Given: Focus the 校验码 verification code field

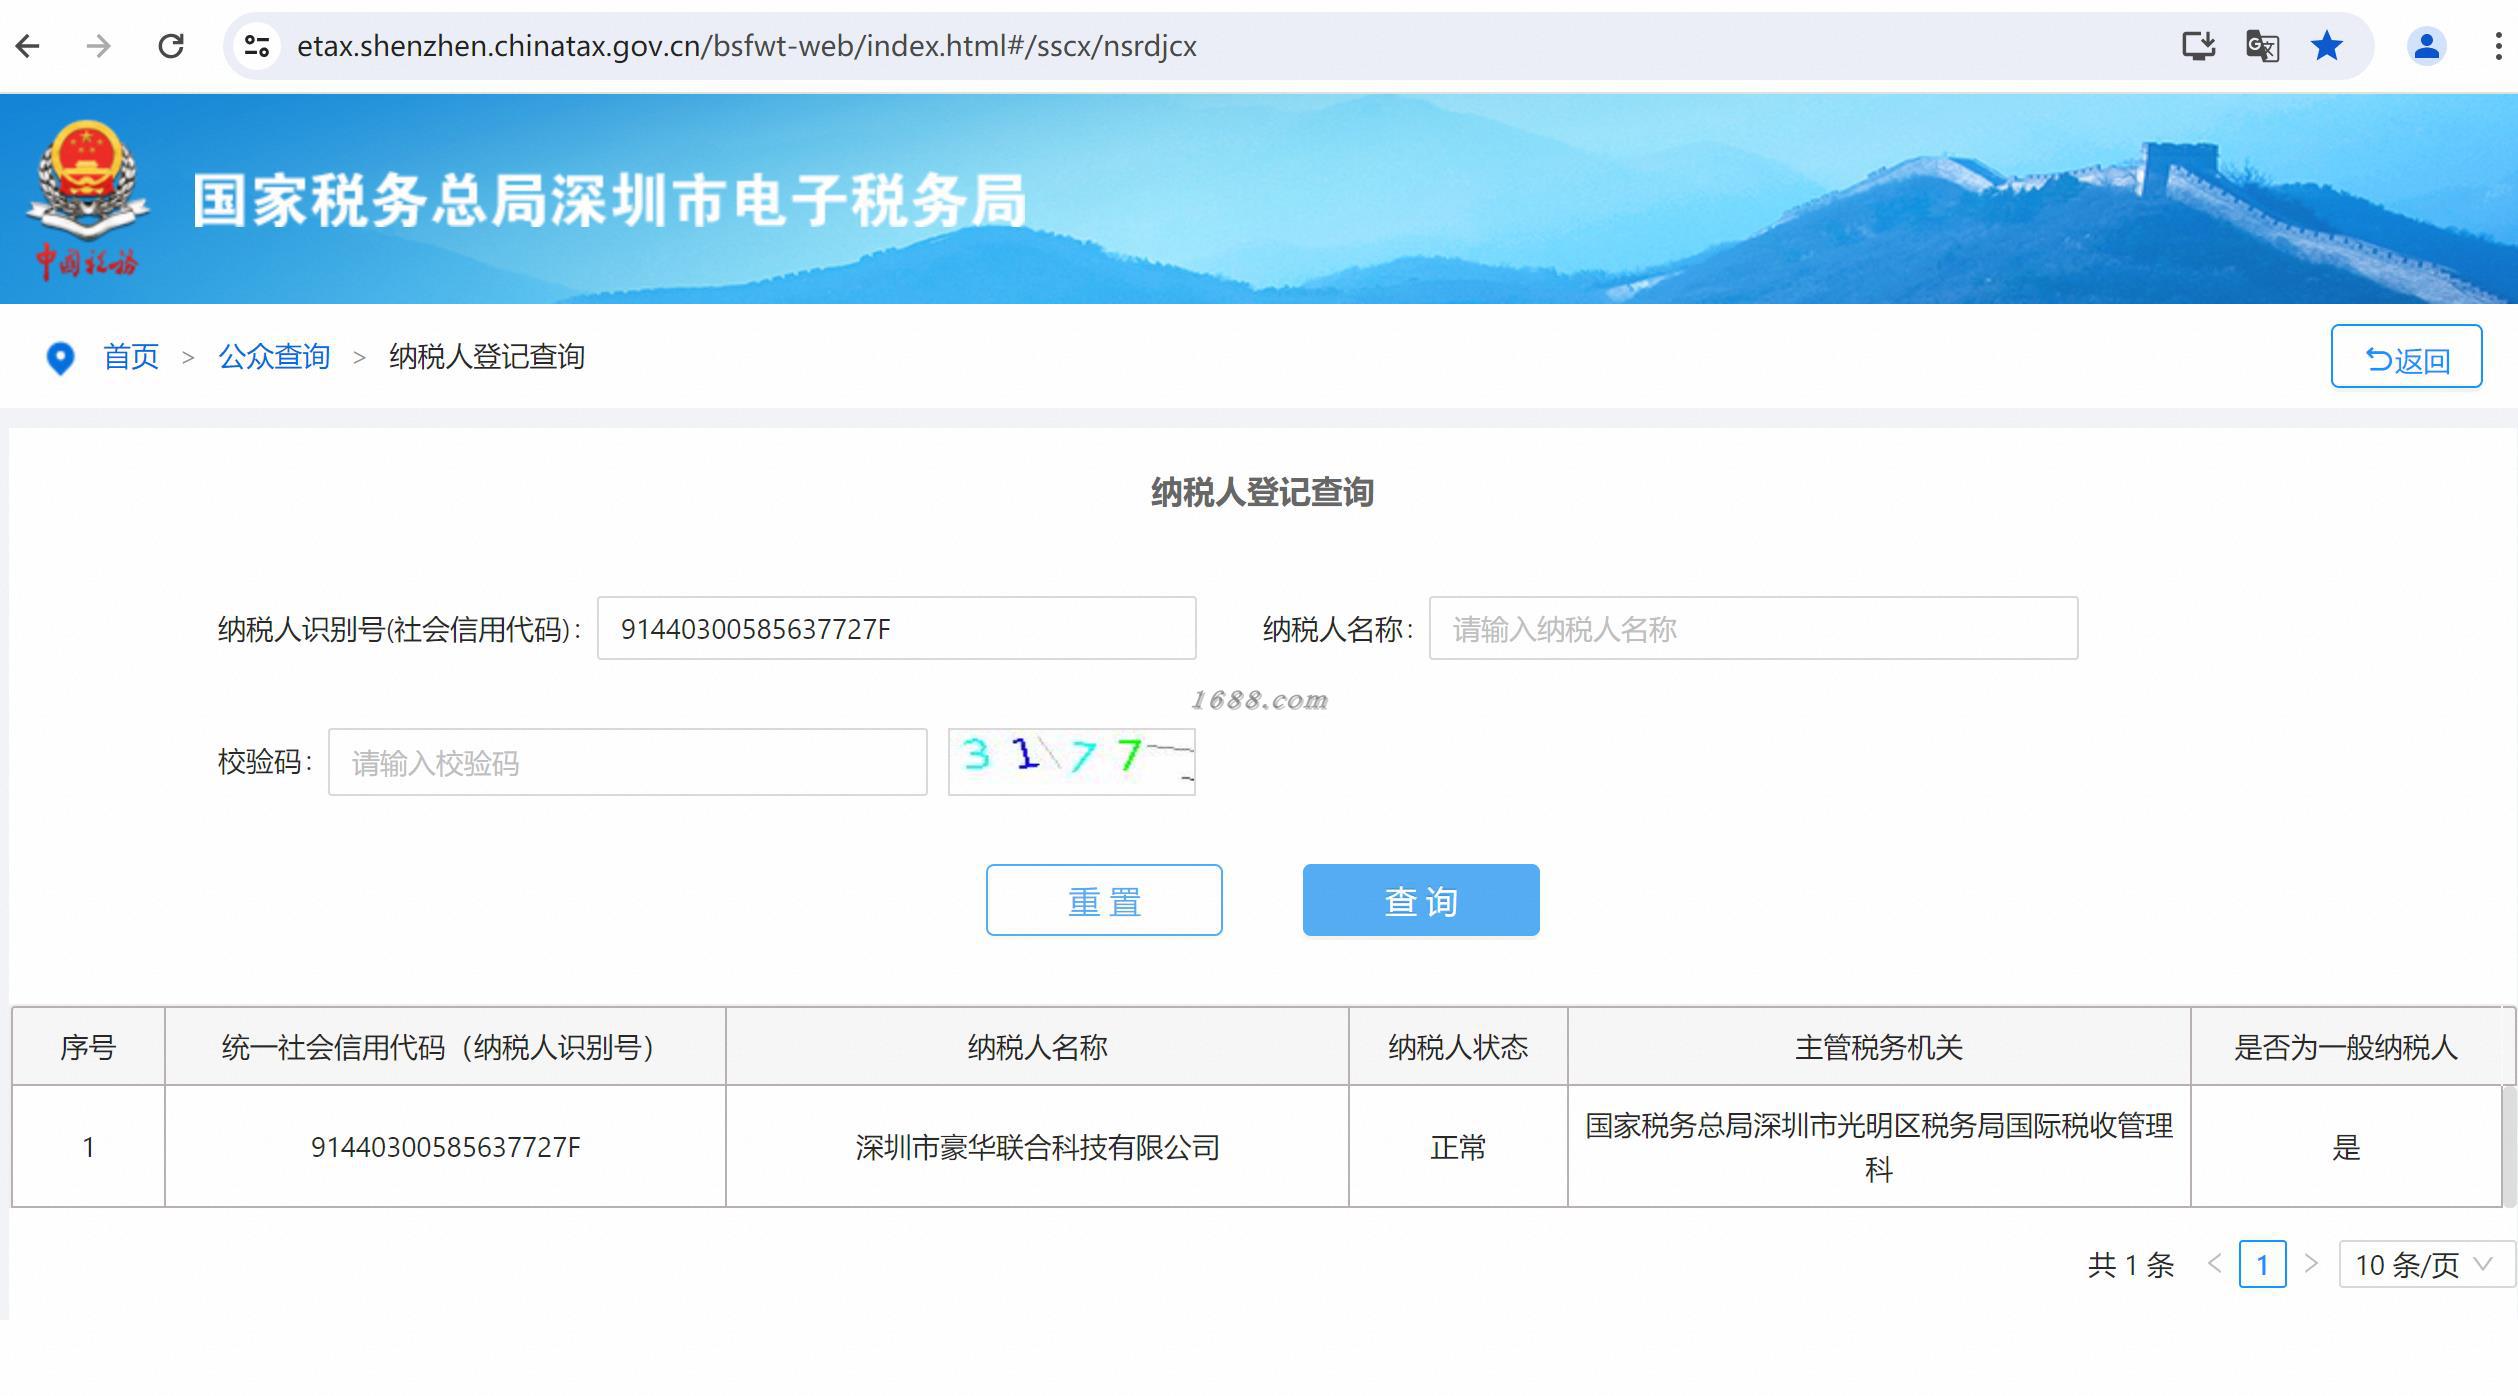Looking at the screenshot, I should point(627,763).
